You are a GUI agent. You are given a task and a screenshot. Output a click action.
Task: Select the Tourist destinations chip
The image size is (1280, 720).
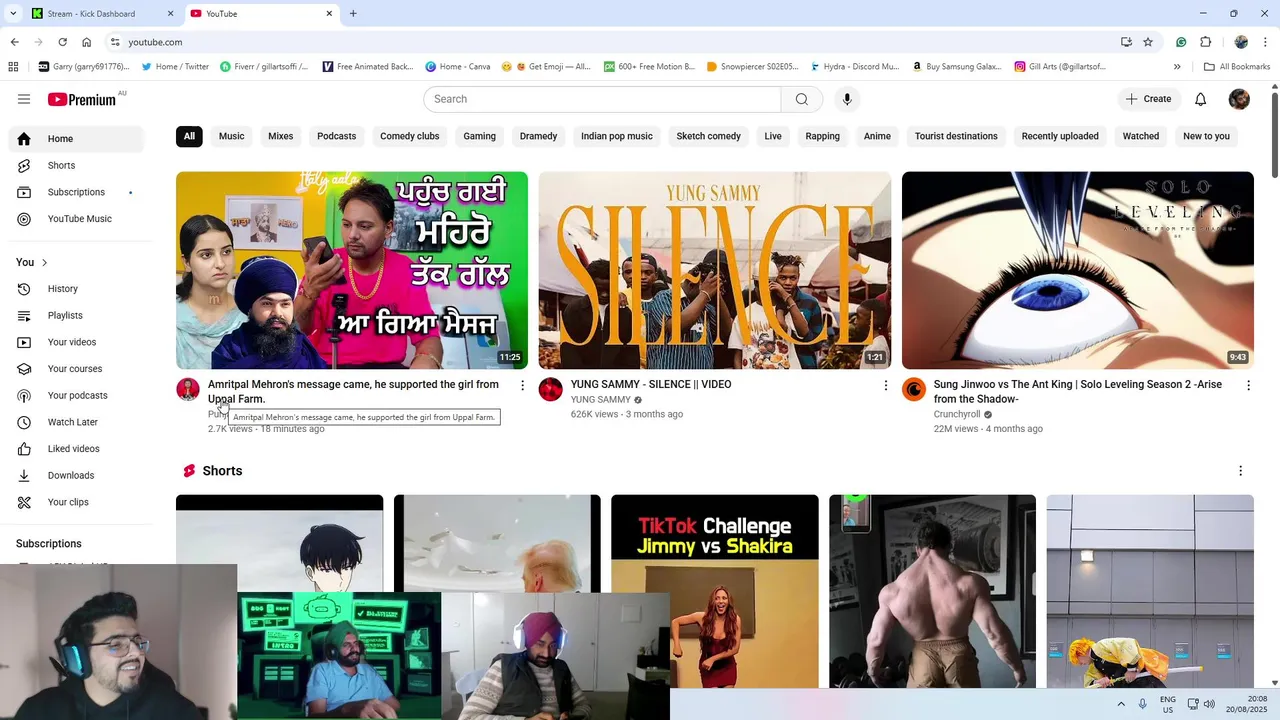(956, 136)
